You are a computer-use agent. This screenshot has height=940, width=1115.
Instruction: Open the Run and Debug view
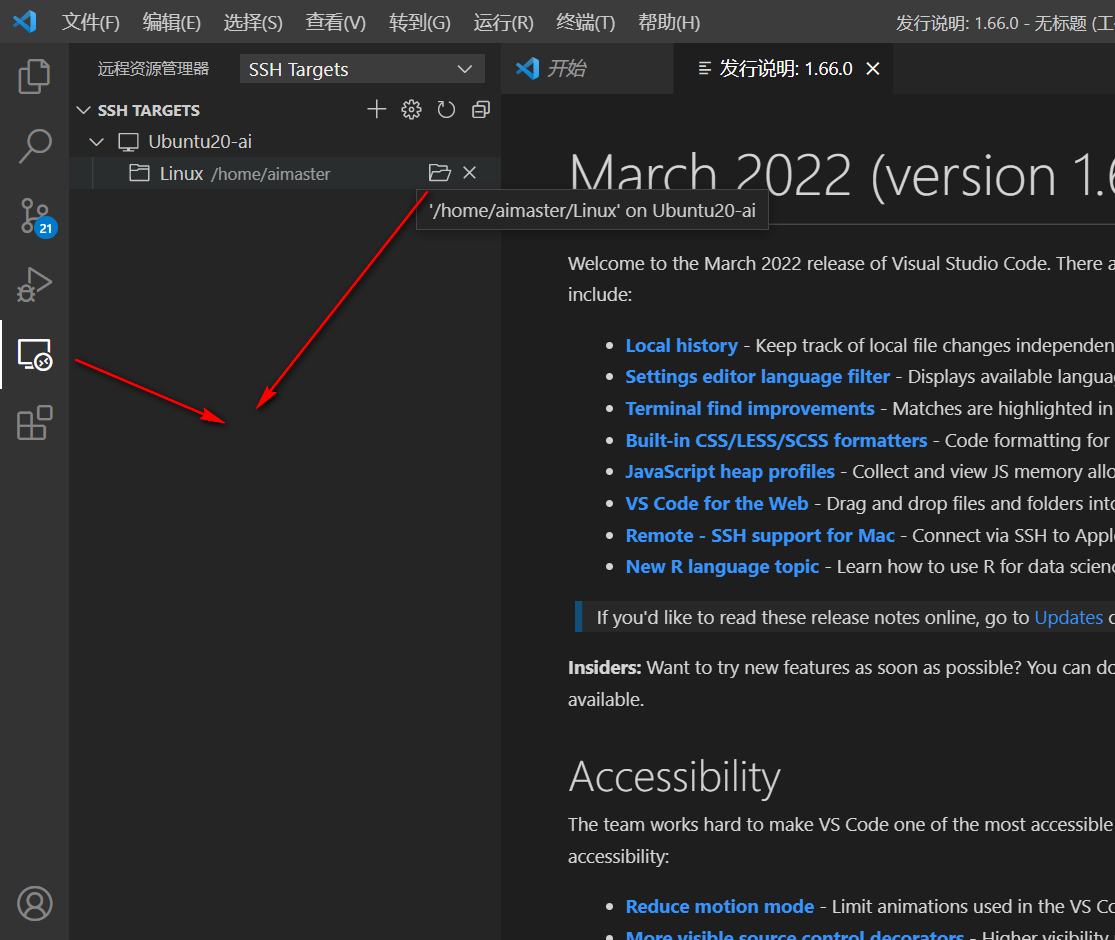[x=34, y=284]
